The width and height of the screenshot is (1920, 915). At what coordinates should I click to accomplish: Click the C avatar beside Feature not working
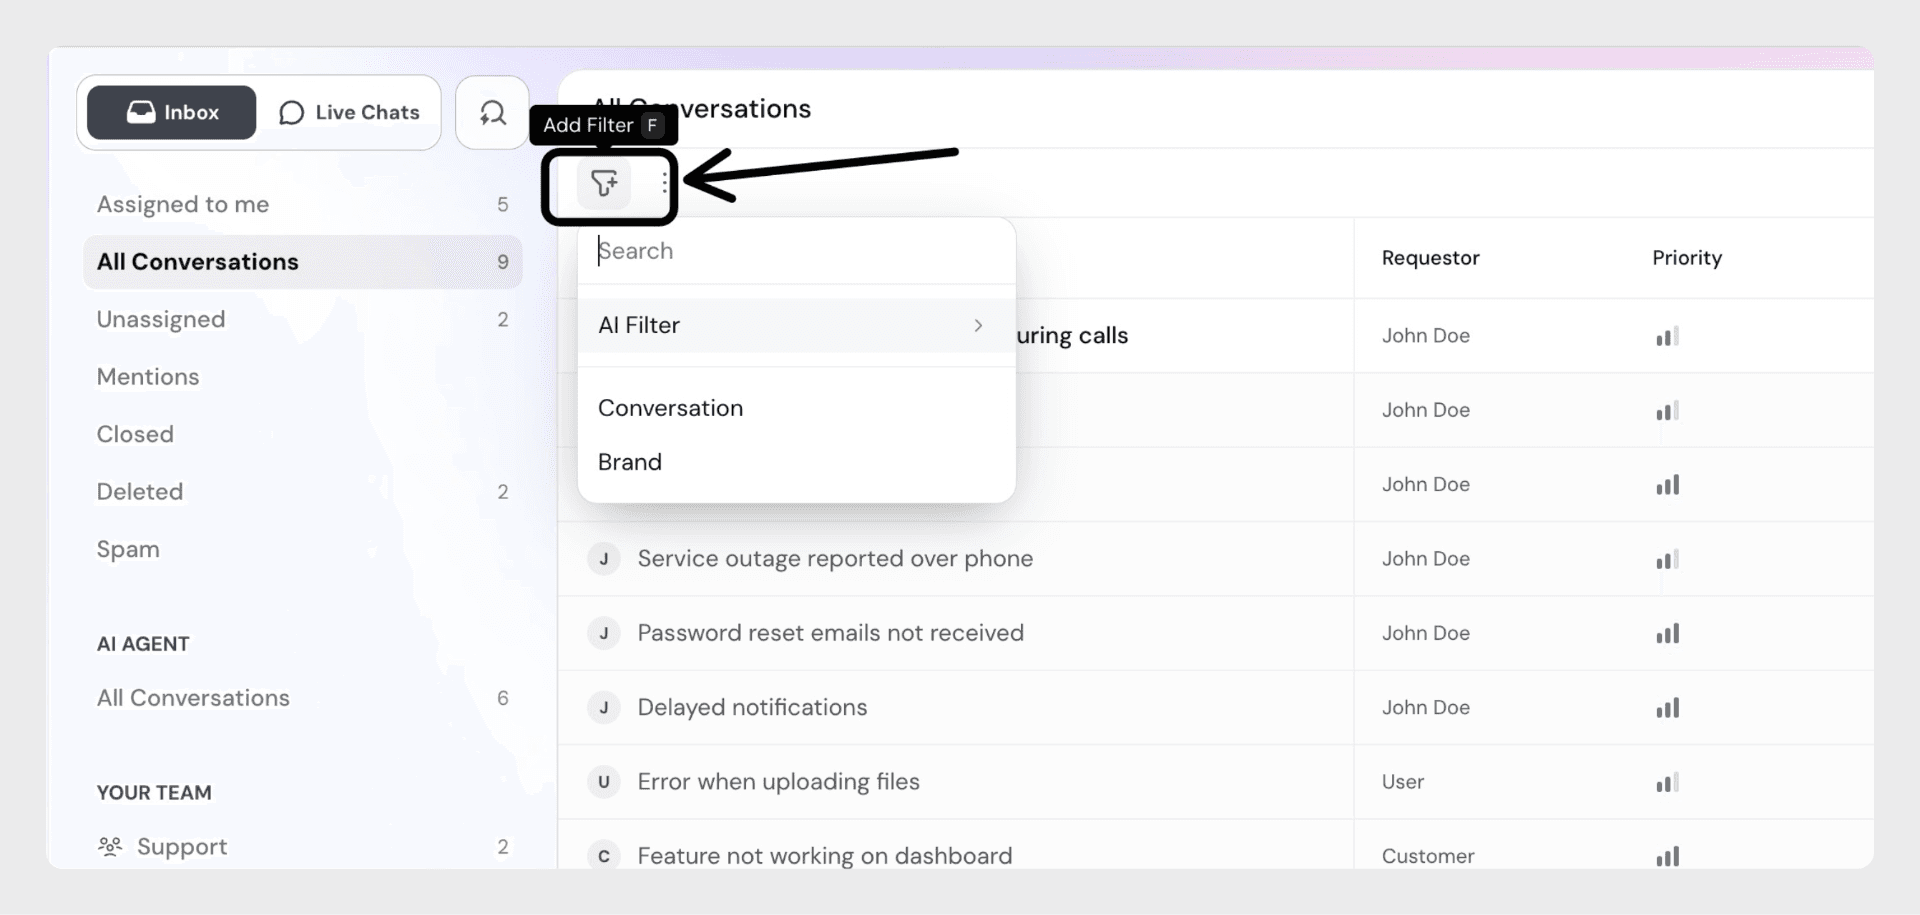(604, 856)
